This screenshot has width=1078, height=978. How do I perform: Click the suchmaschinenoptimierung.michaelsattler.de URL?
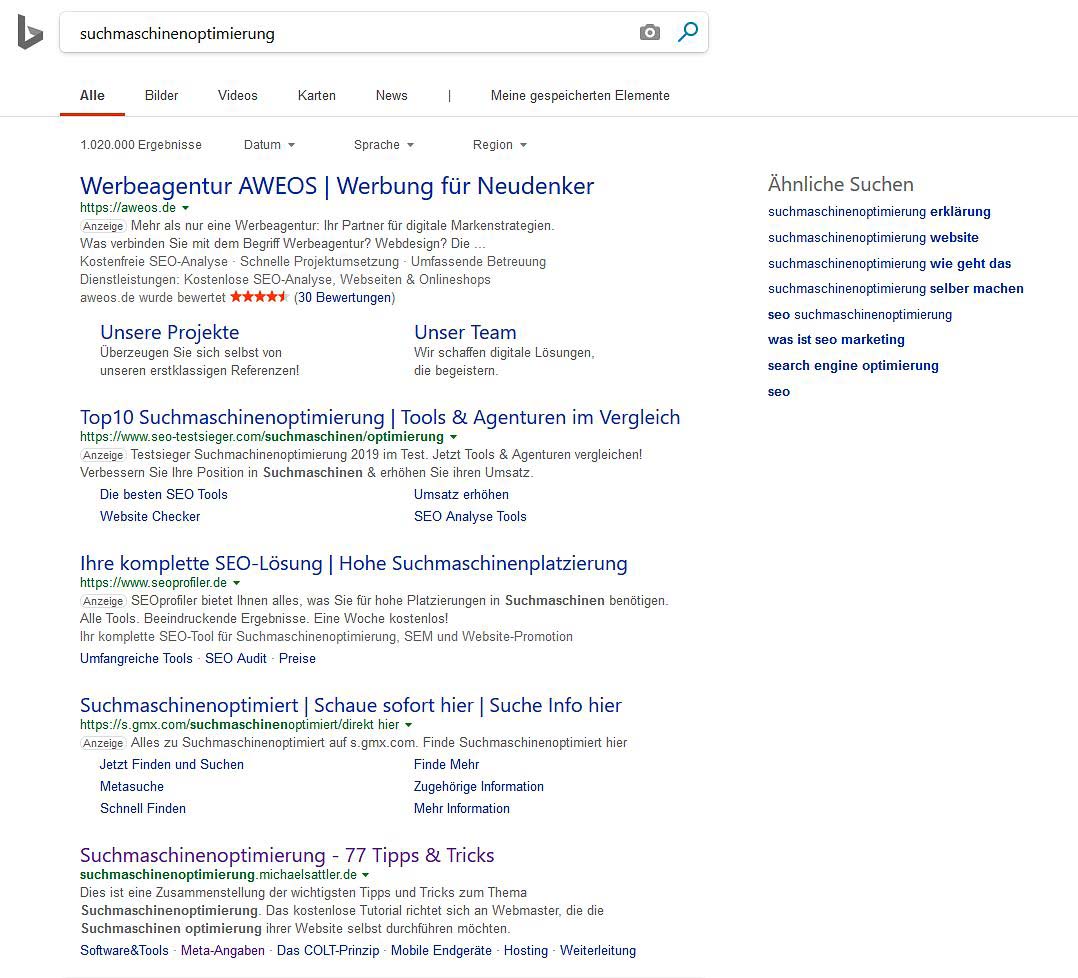pos(218,874)
